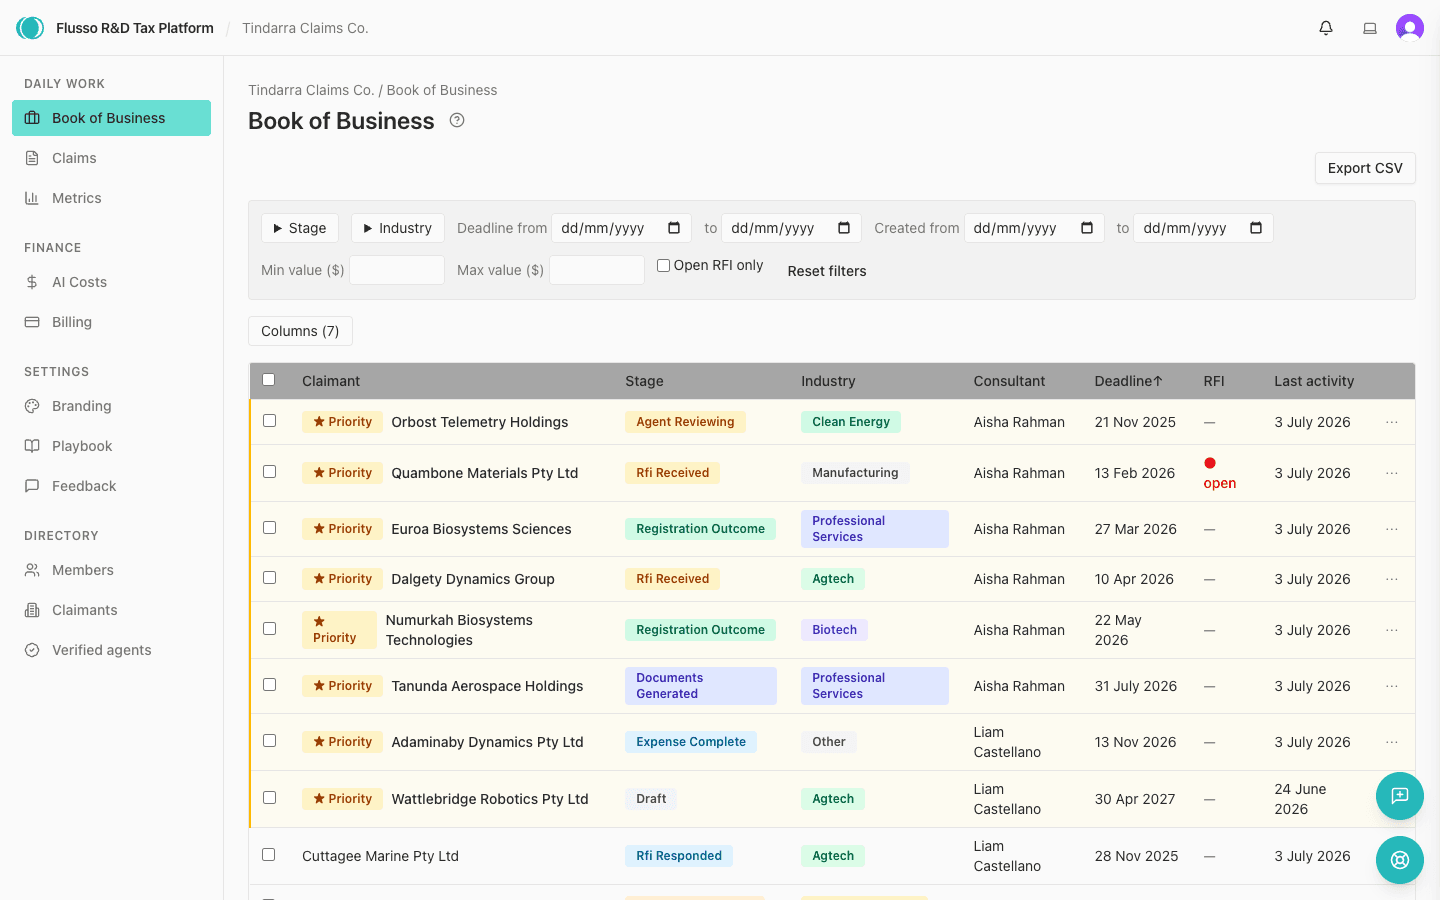
Task: Toggle select-all checkbox in table header
Action: (x=268, y=380)
